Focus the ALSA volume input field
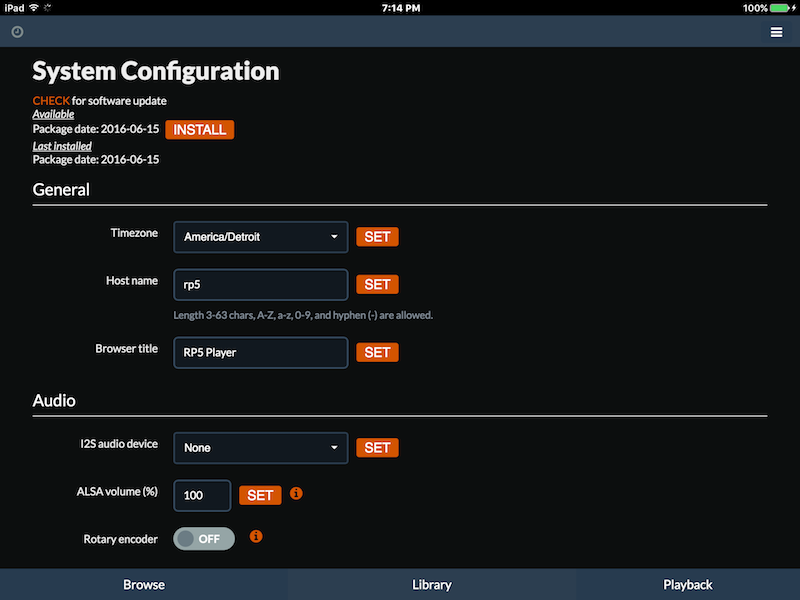This screenshot has height=600, width=800. [202, 495]
